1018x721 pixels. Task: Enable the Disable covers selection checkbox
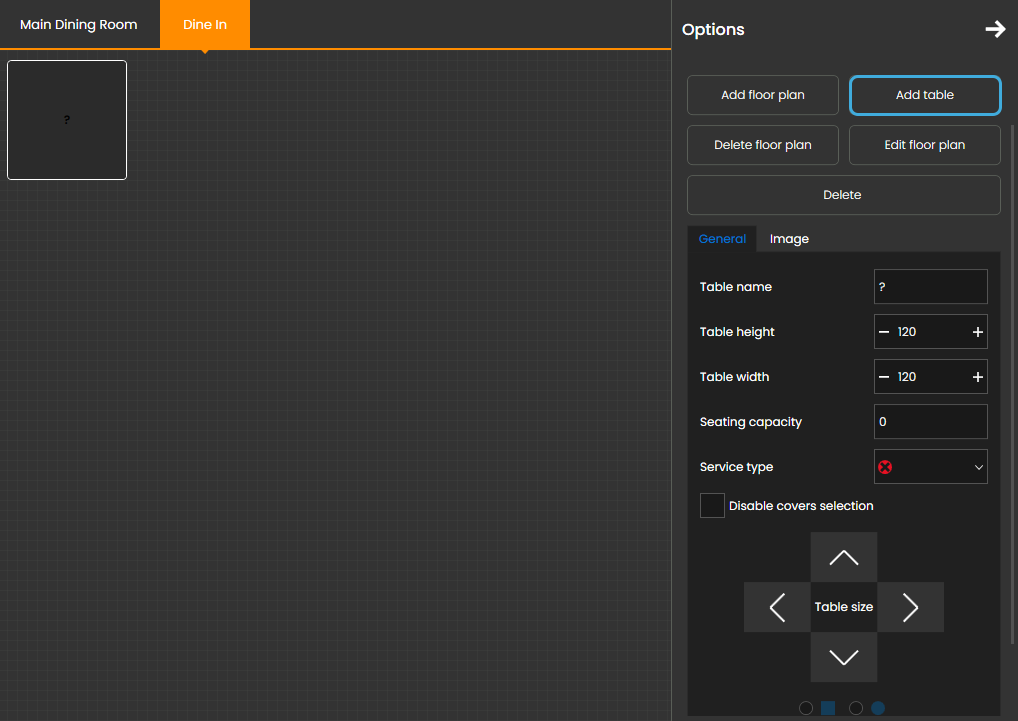pyautogui.click(x=712, y=506)
